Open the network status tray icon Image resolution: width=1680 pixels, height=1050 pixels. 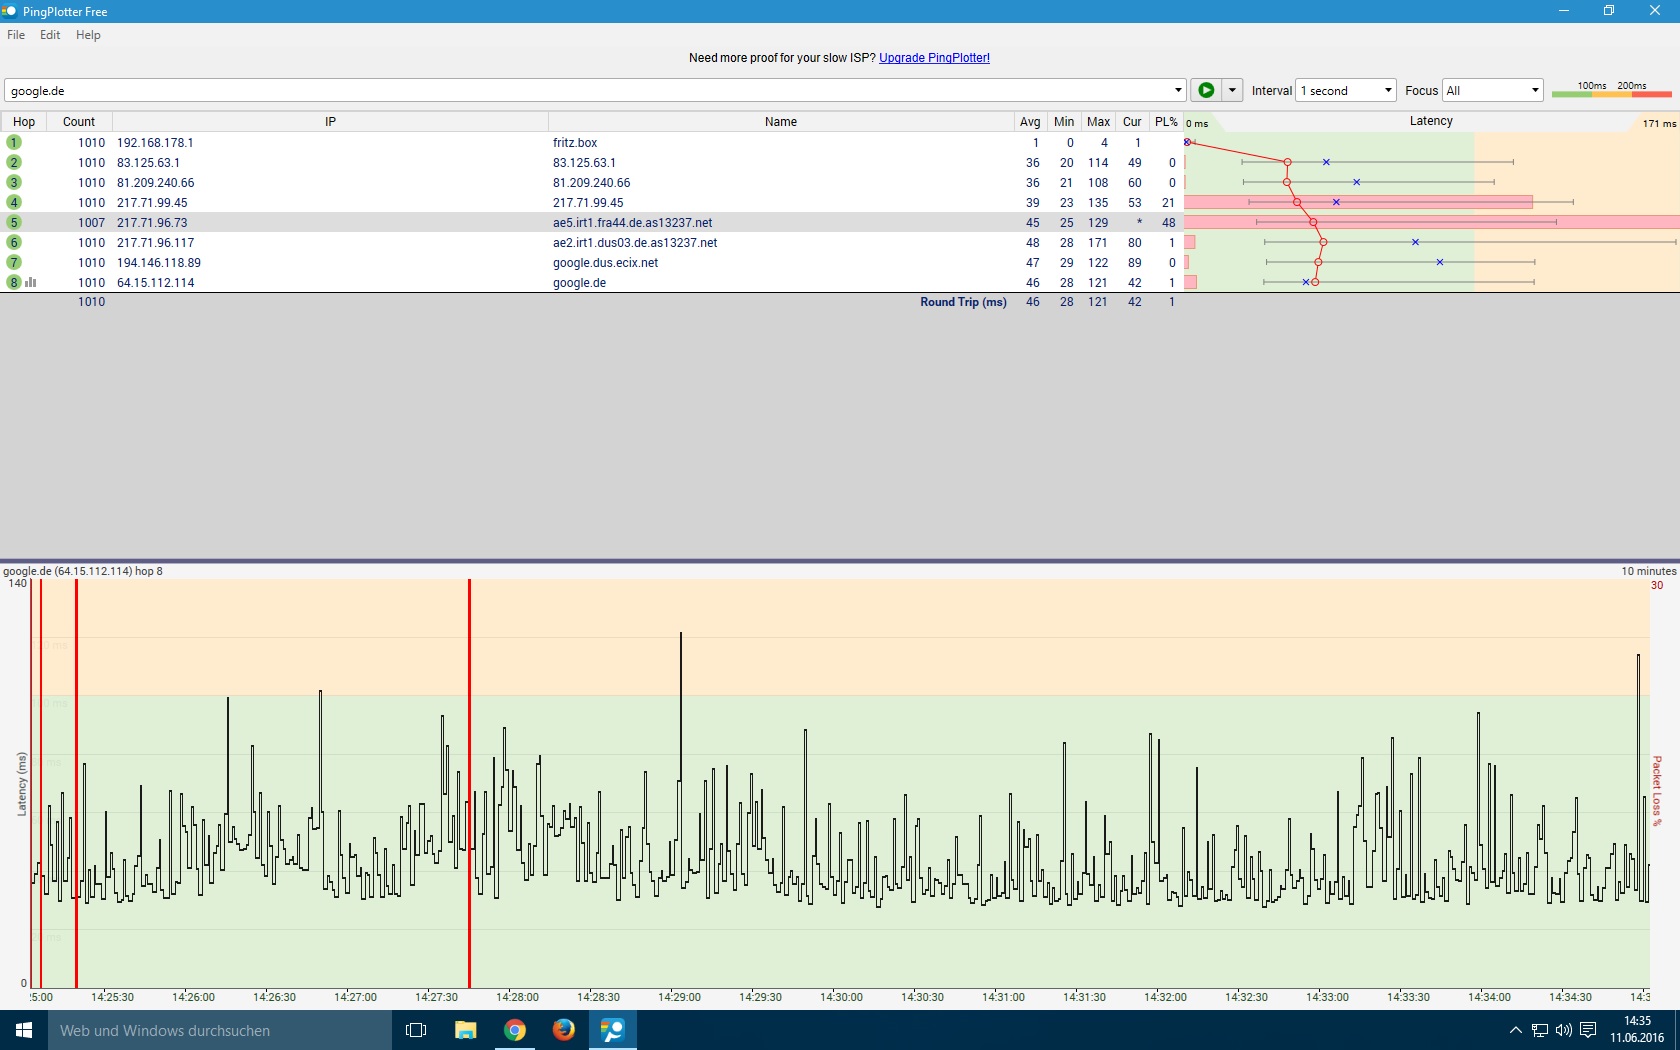click(x=1540, y=1030)
